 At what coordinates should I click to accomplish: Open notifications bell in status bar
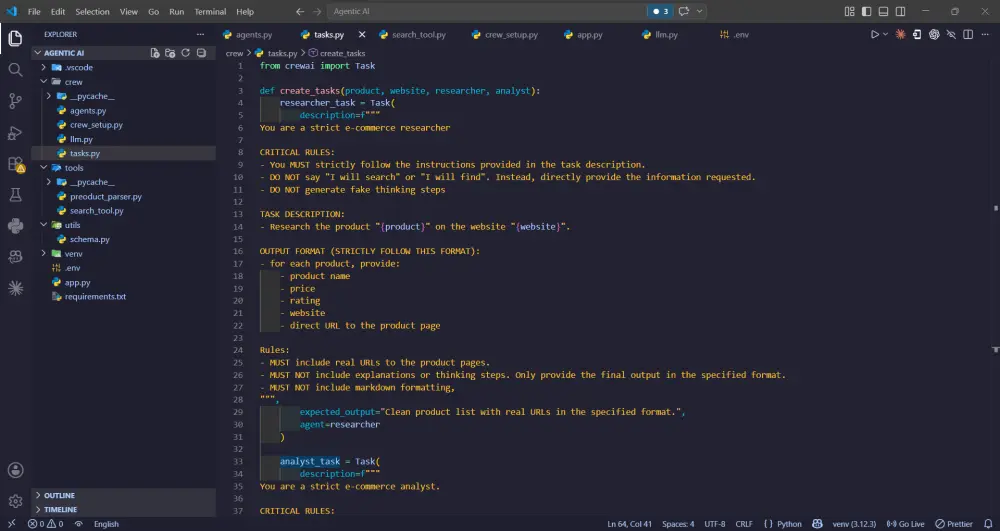click(x=988, y=524)
